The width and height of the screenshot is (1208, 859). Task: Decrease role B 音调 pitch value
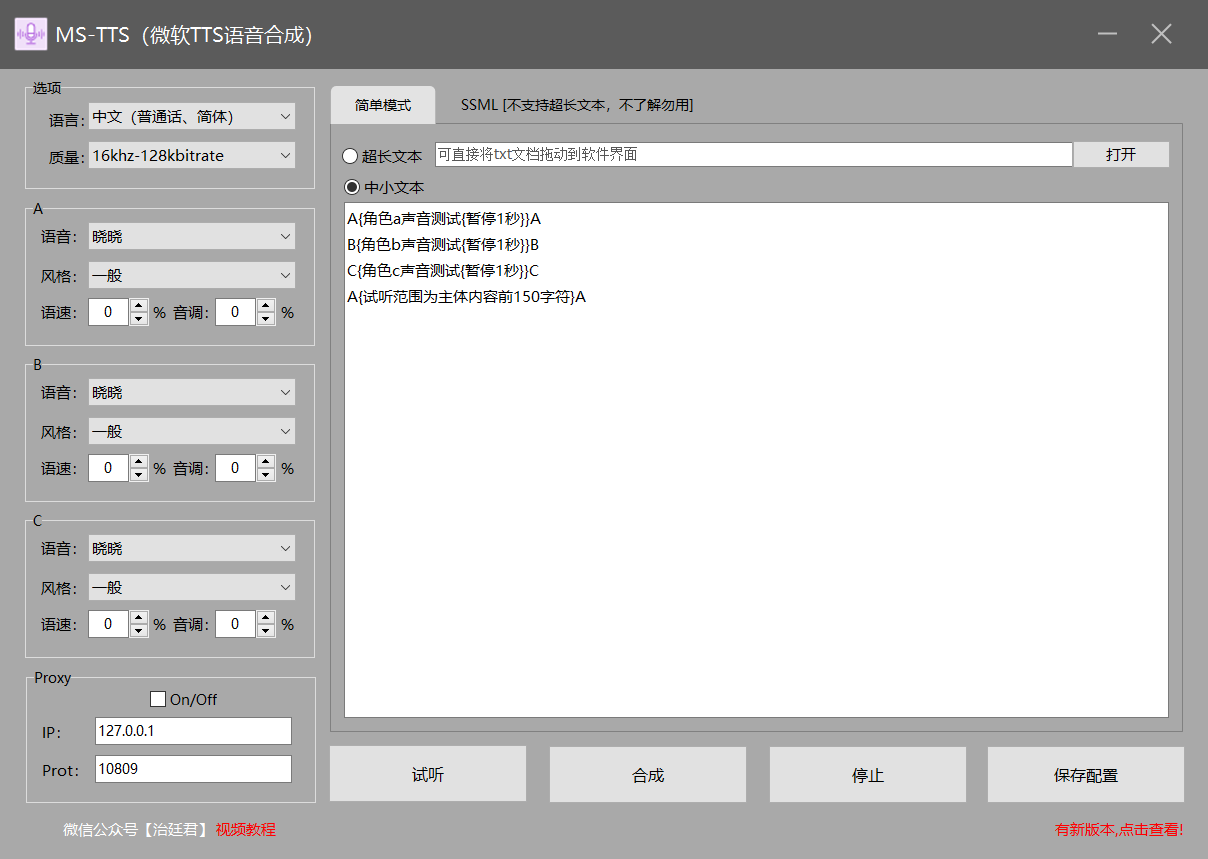pos(266,475)
